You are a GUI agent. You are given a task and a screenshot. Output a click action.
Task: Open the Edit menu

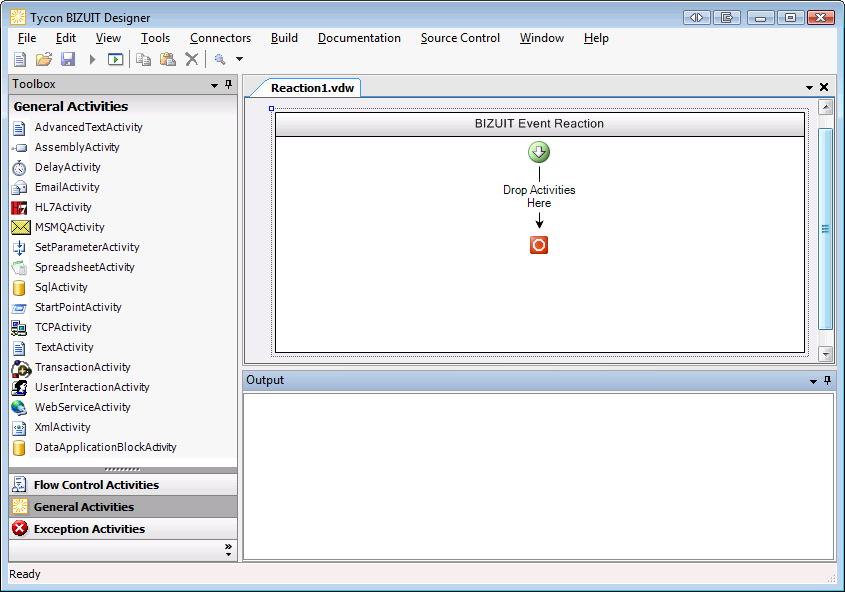(66, 38)
